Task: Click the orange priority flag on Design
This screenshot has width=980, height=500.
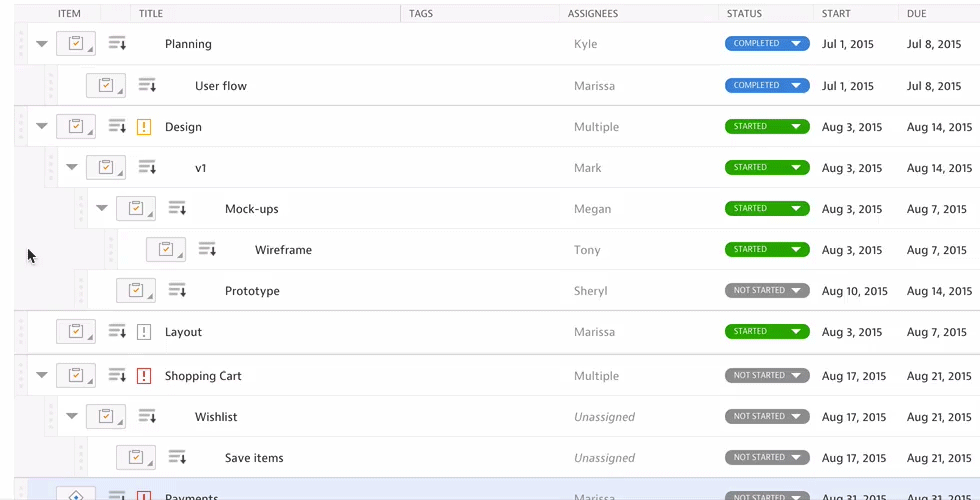Action: point(144,127)
